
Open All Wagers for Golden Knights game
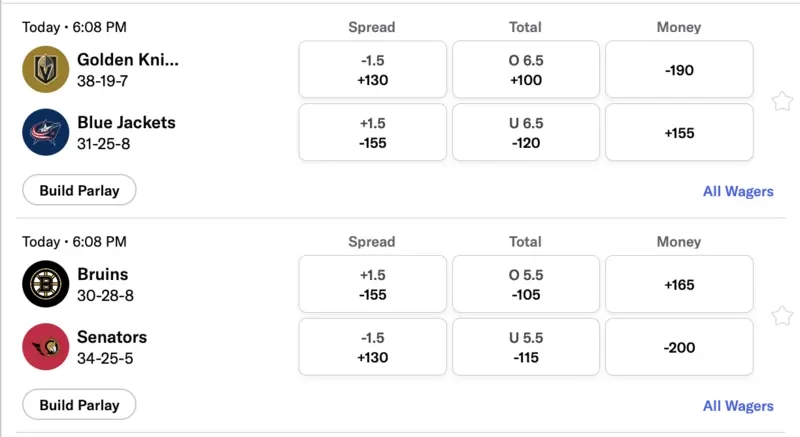pos(738,191)
